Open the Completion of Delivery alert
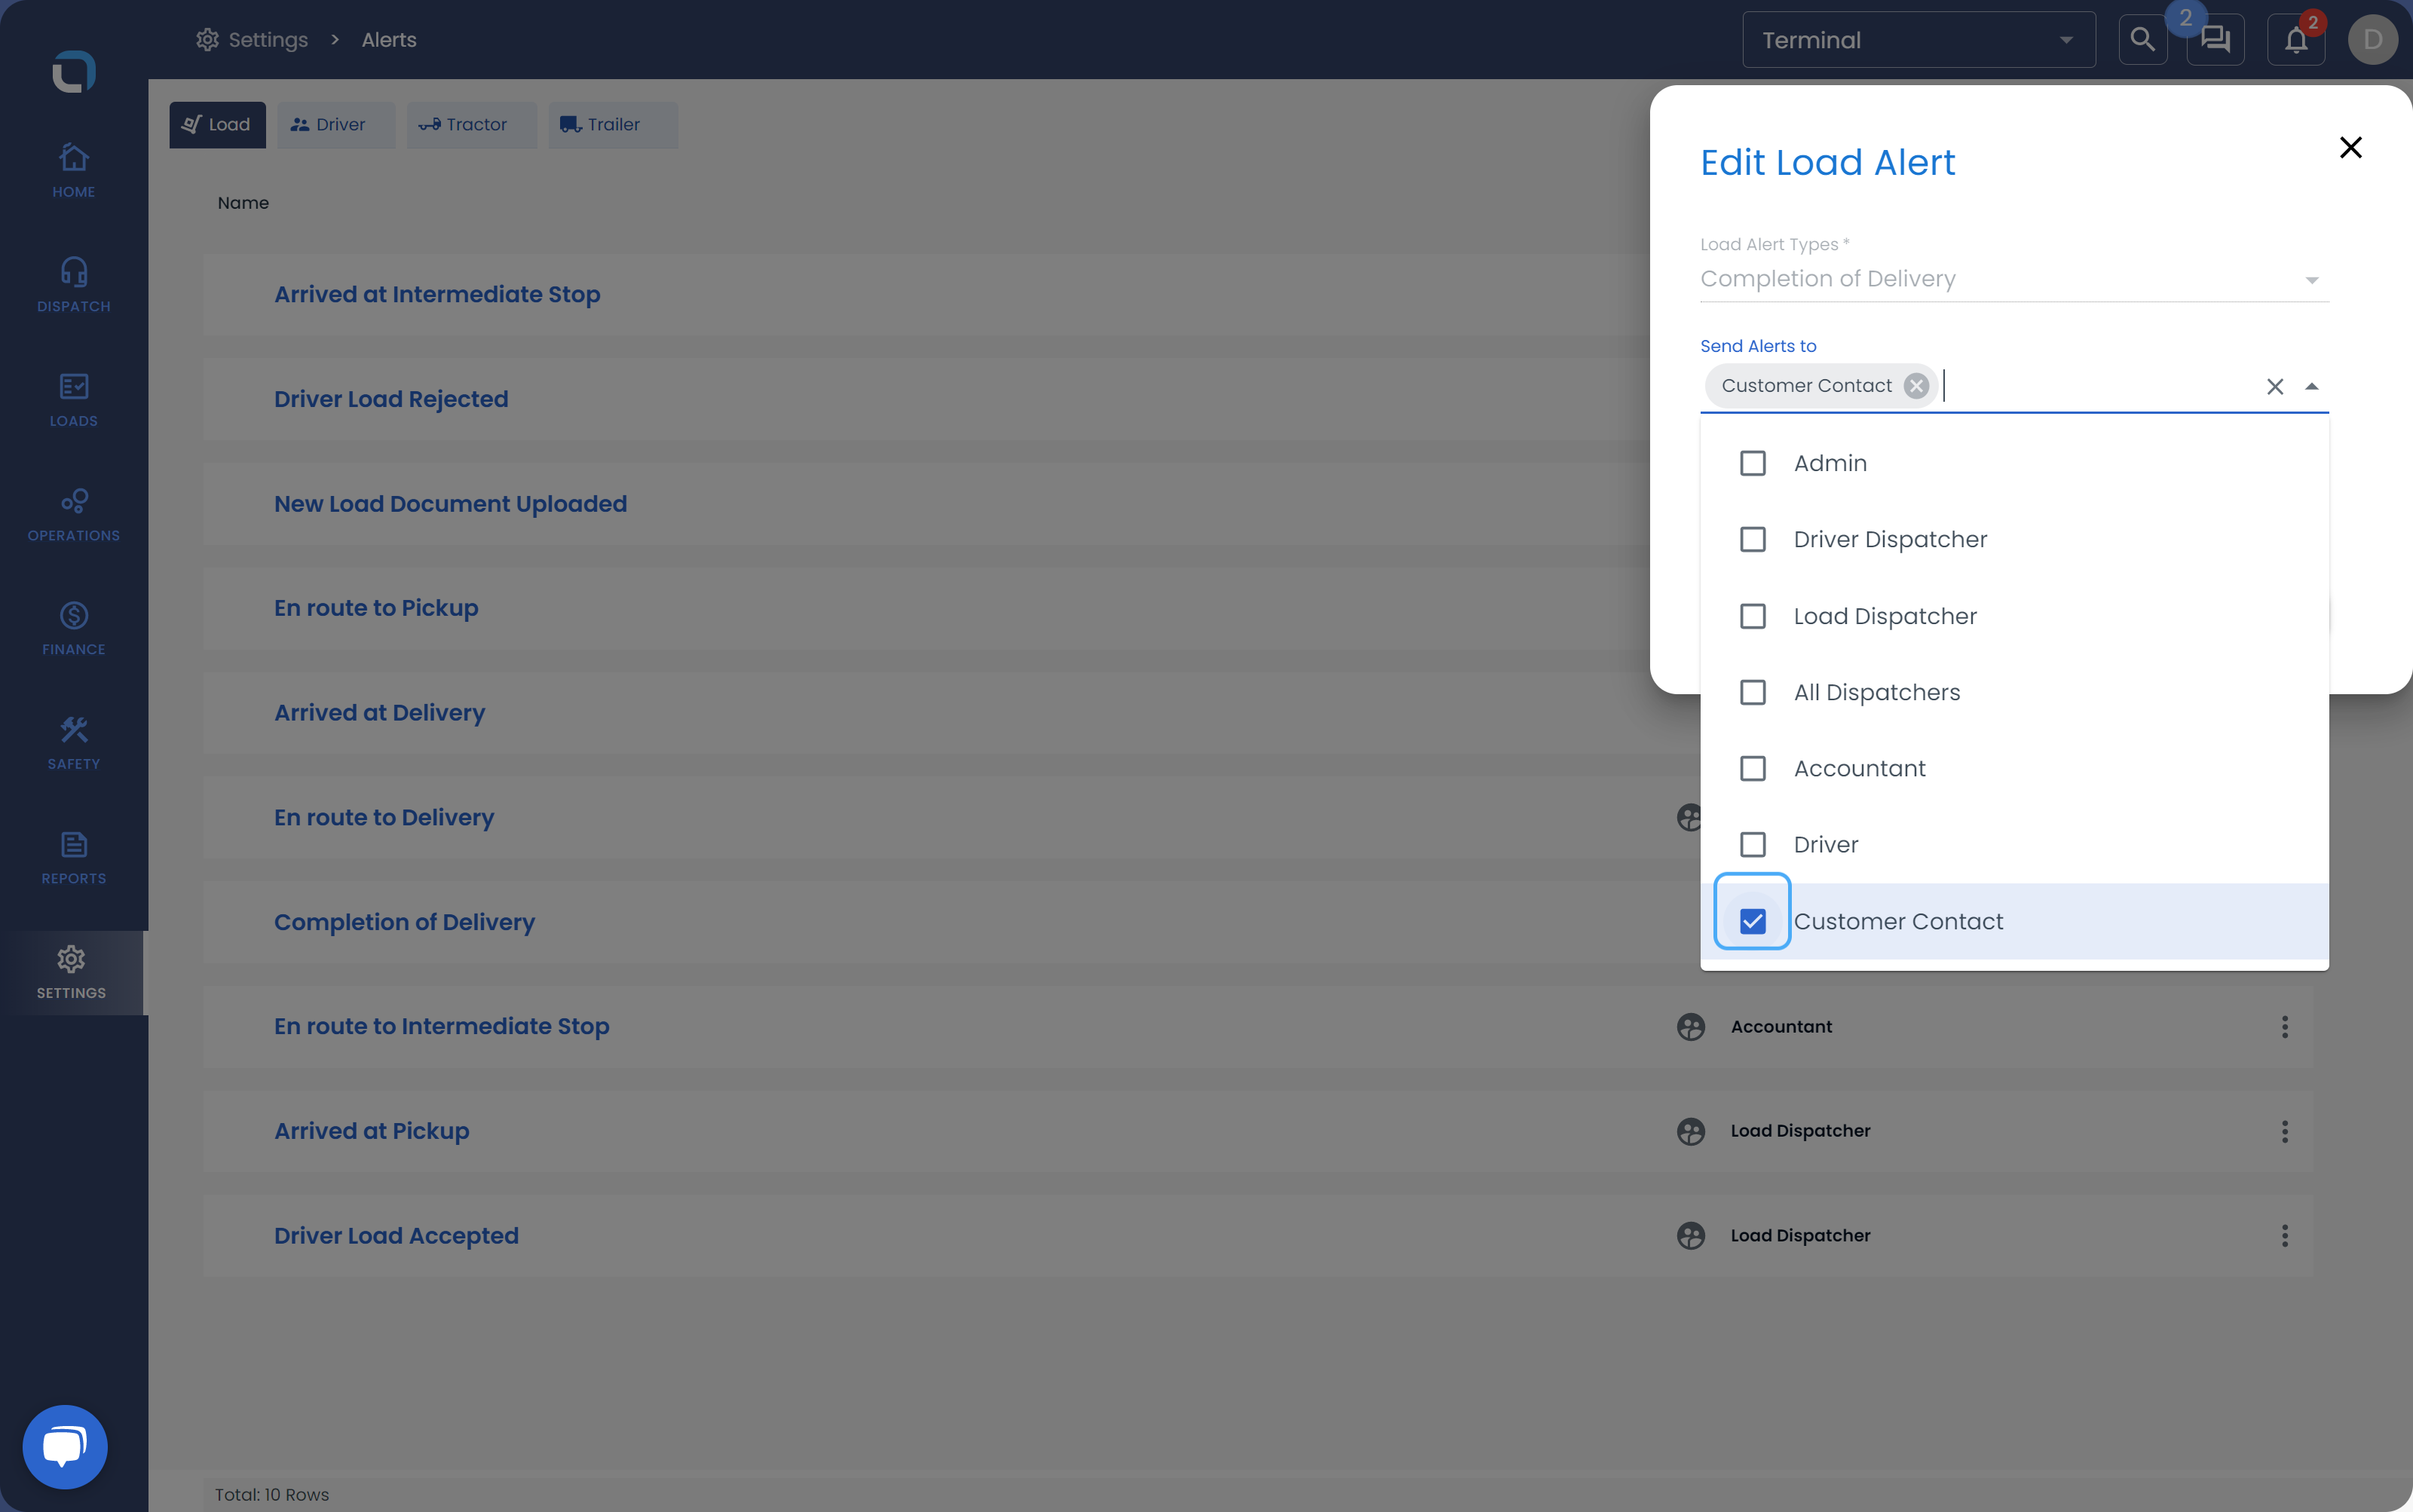The width and height of the screenshot is (2413, 1512). click(x=404, y=922)
